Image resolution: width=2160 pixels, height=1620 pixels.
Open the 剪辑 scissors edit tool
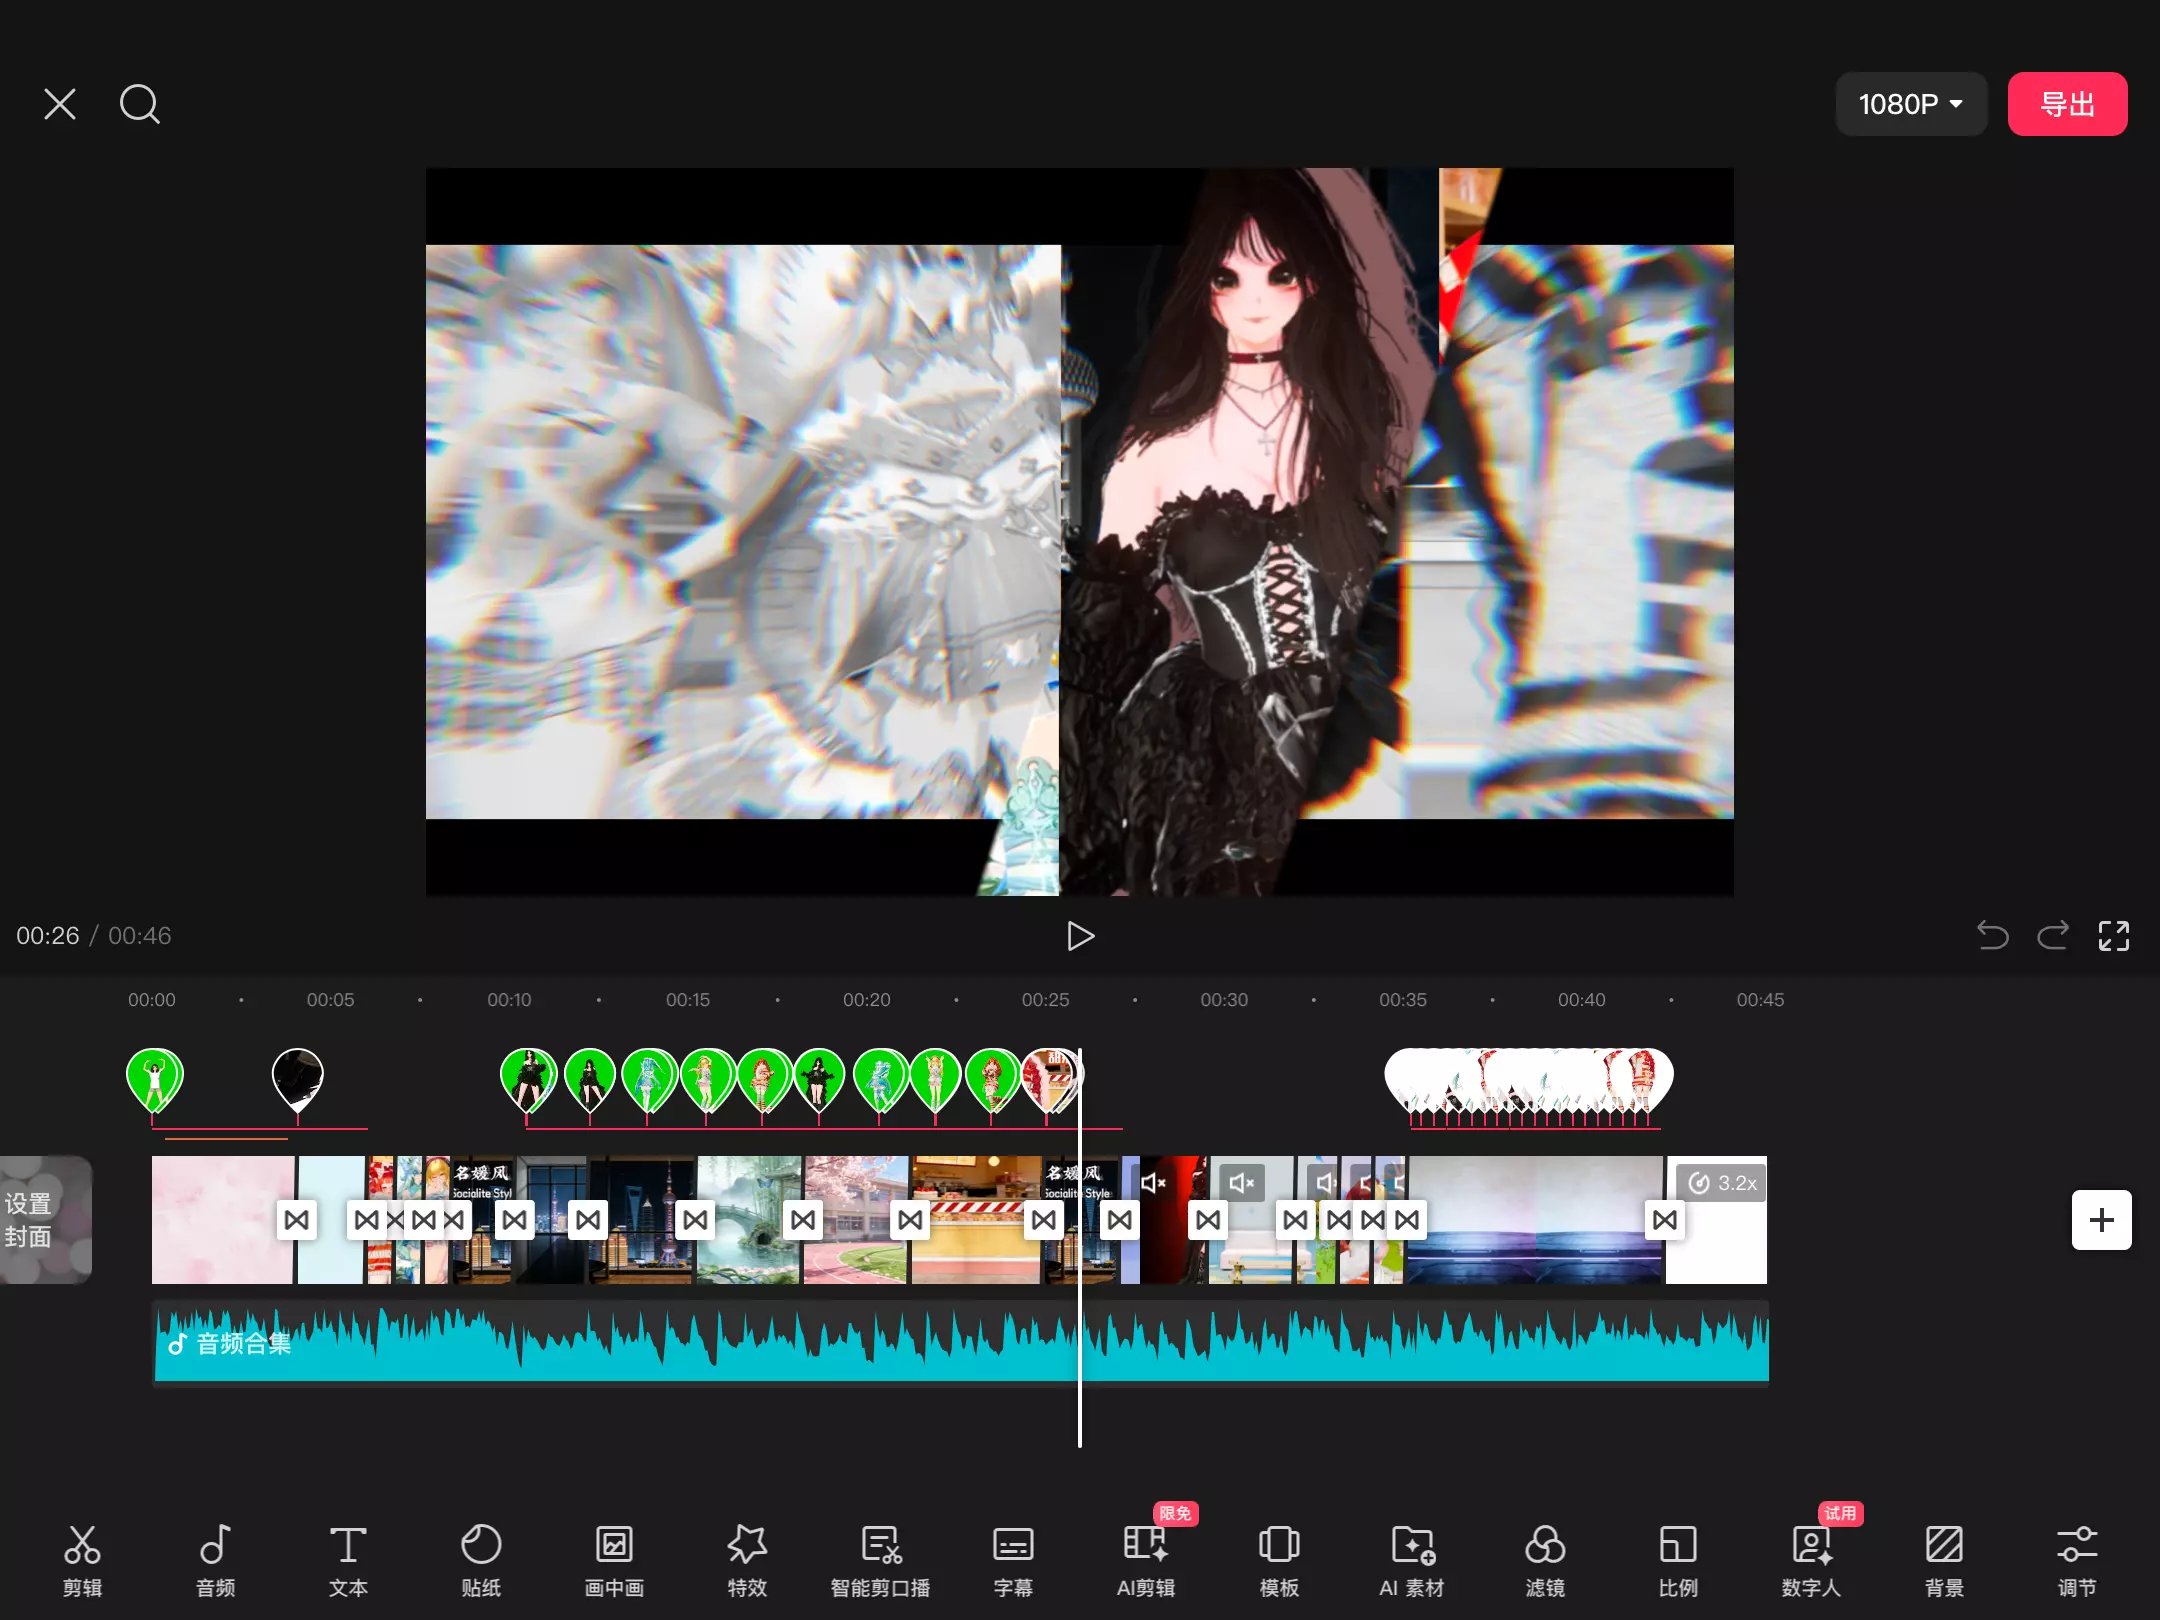82,1558
